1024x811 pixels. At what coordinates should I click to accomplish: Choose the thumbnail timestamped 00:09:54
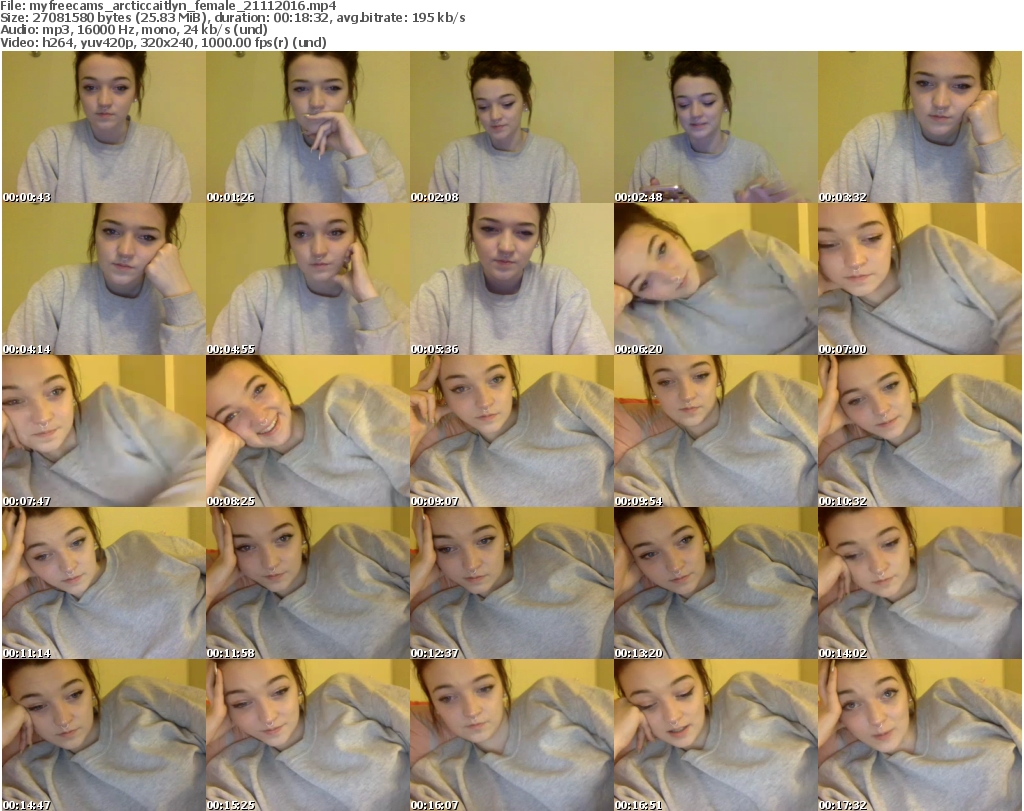click(716, 431)
